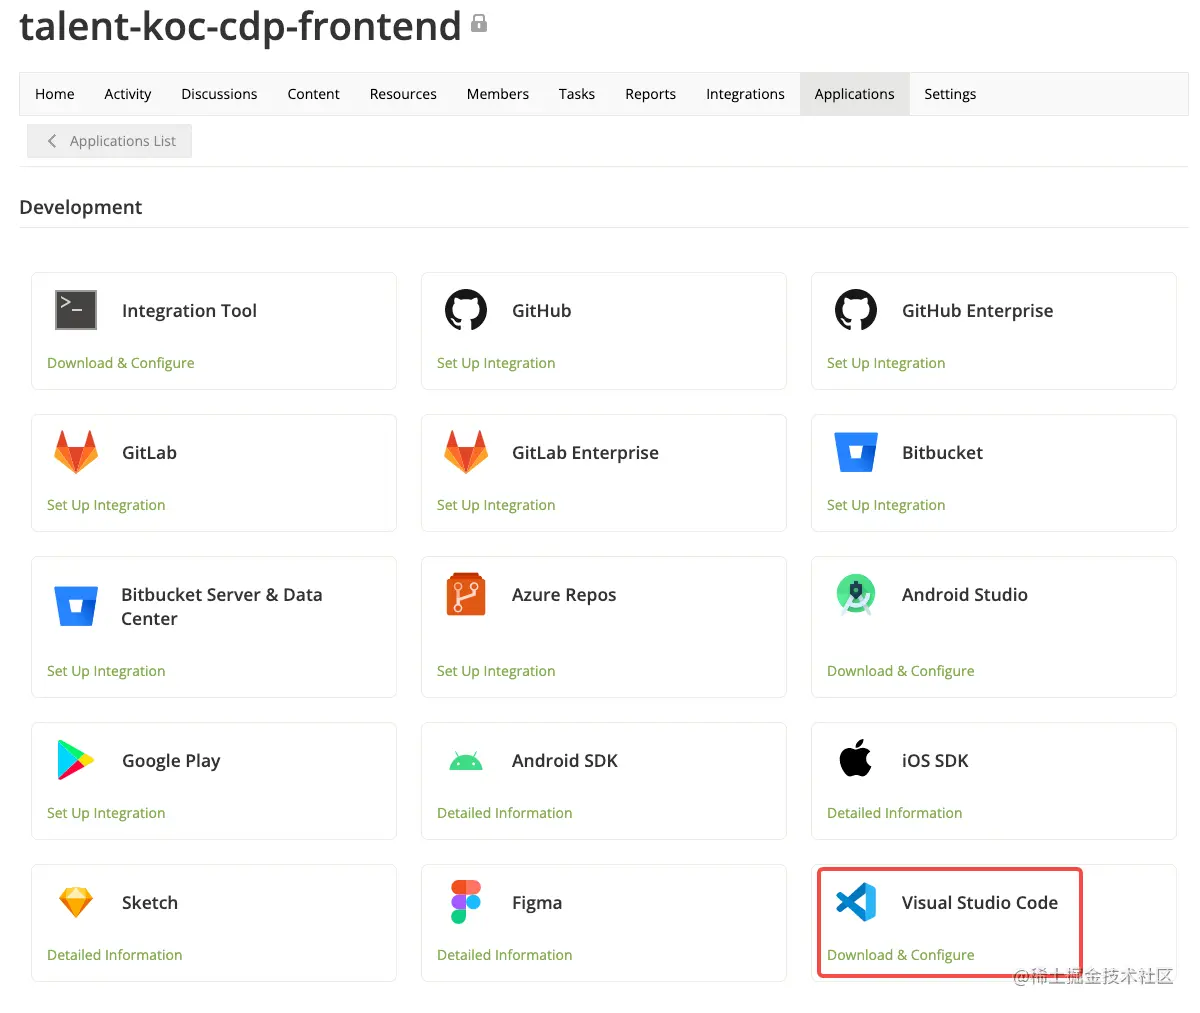This screenshot has height=1013, width=1200.
Task: Click the GitHub octocat icon
Action: pyautogui.click(x=466, y=310)
